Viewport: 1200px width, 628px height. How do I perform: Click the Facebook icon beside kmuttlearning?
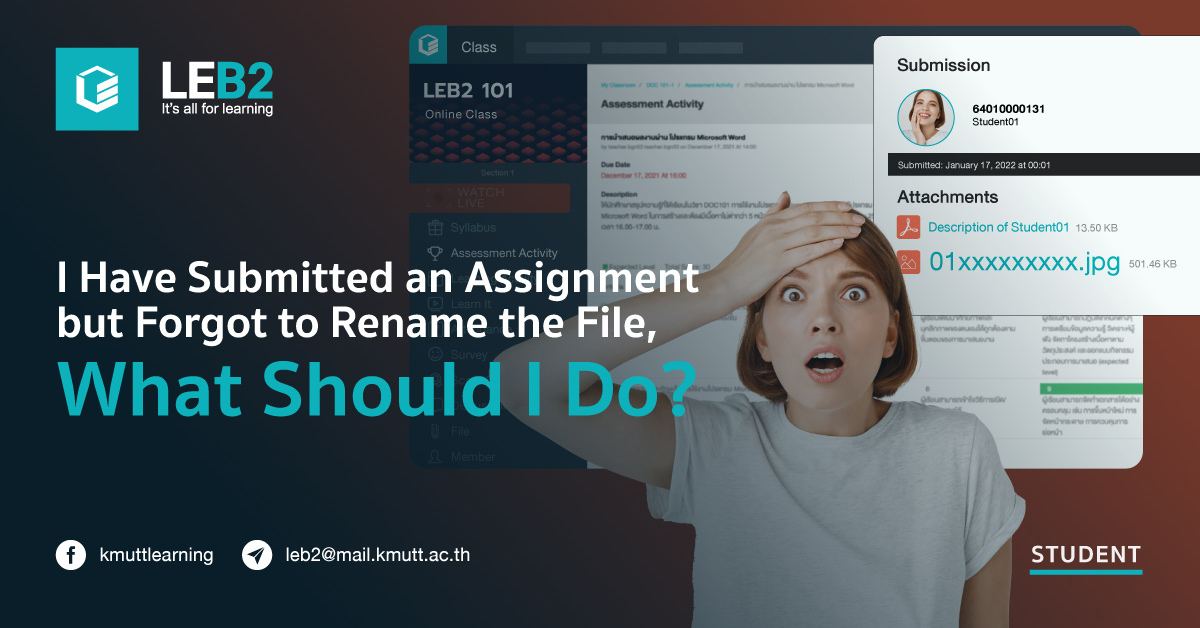pos(70,555)
